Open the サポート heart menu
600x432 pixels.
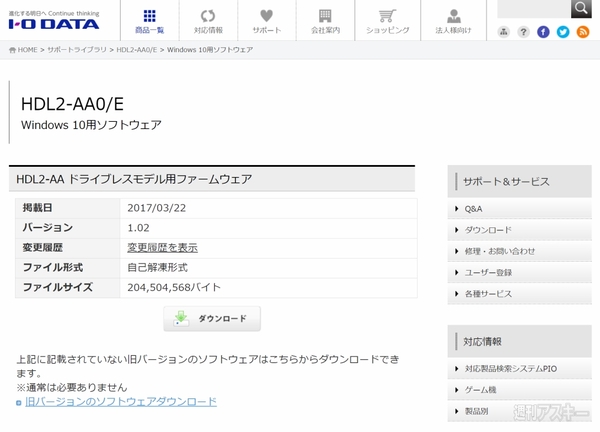coord(267,21)
